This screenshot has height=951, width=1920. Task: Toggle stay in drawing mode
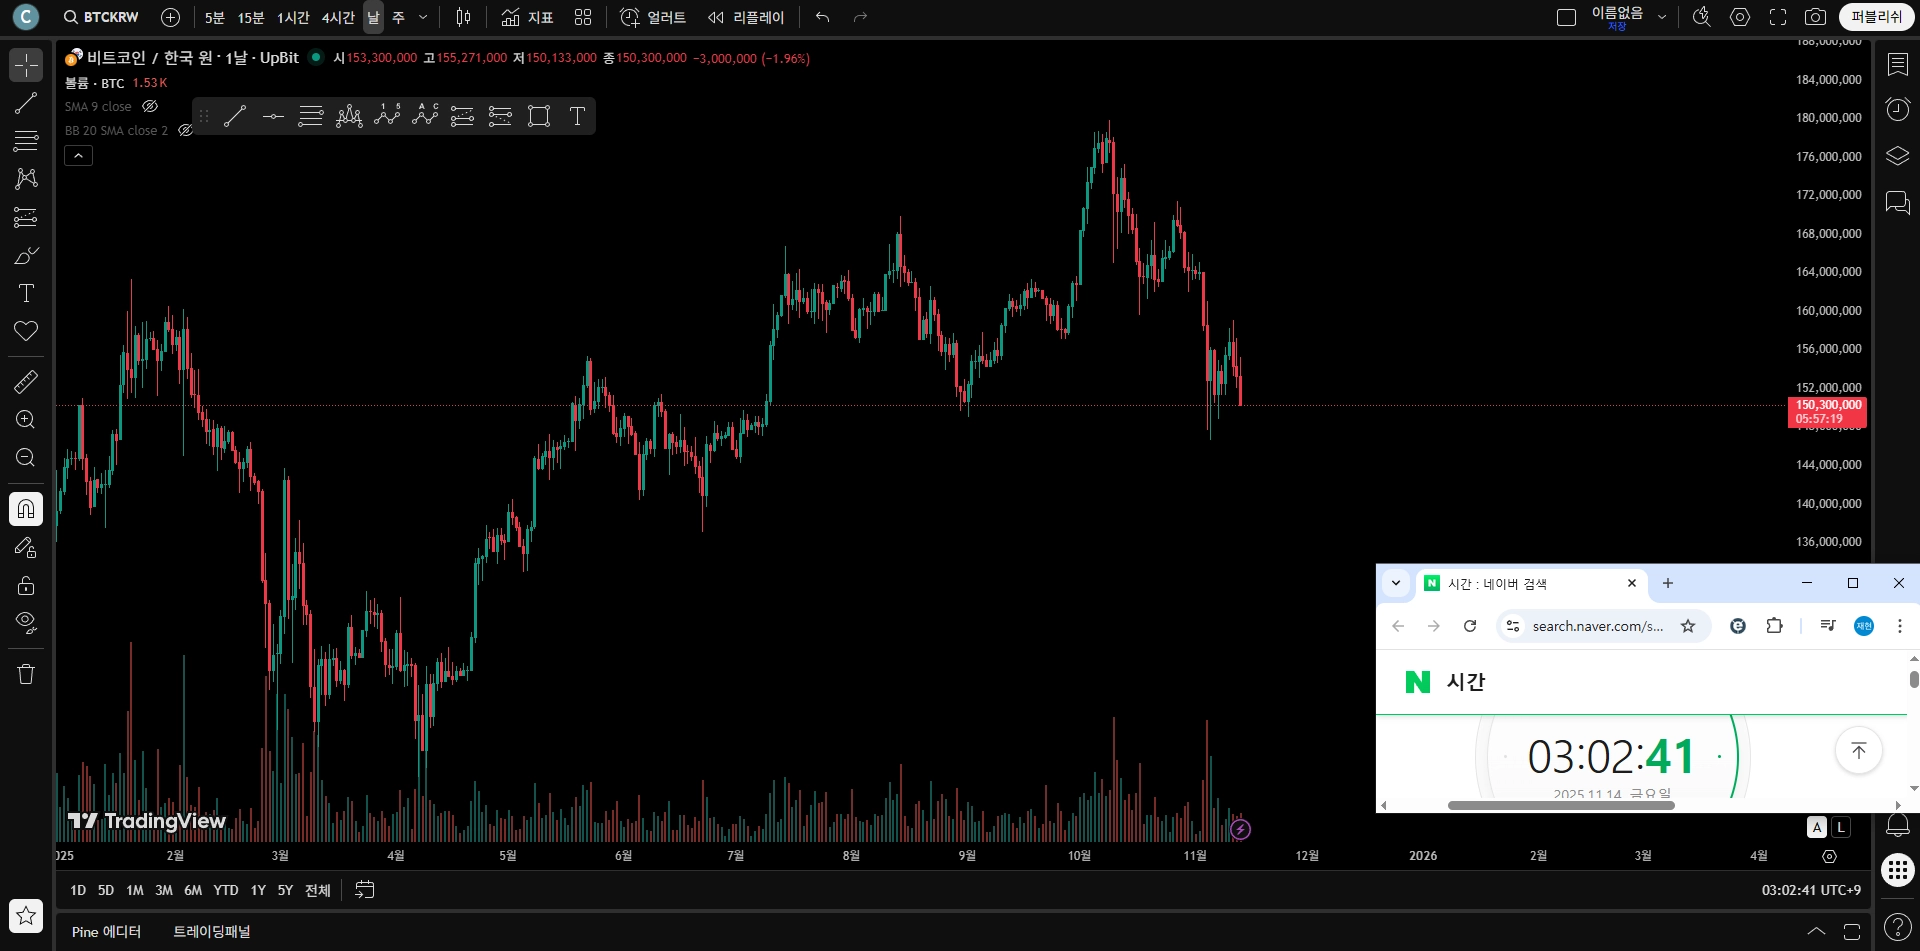pyautogui.click(x=26, y=547)
